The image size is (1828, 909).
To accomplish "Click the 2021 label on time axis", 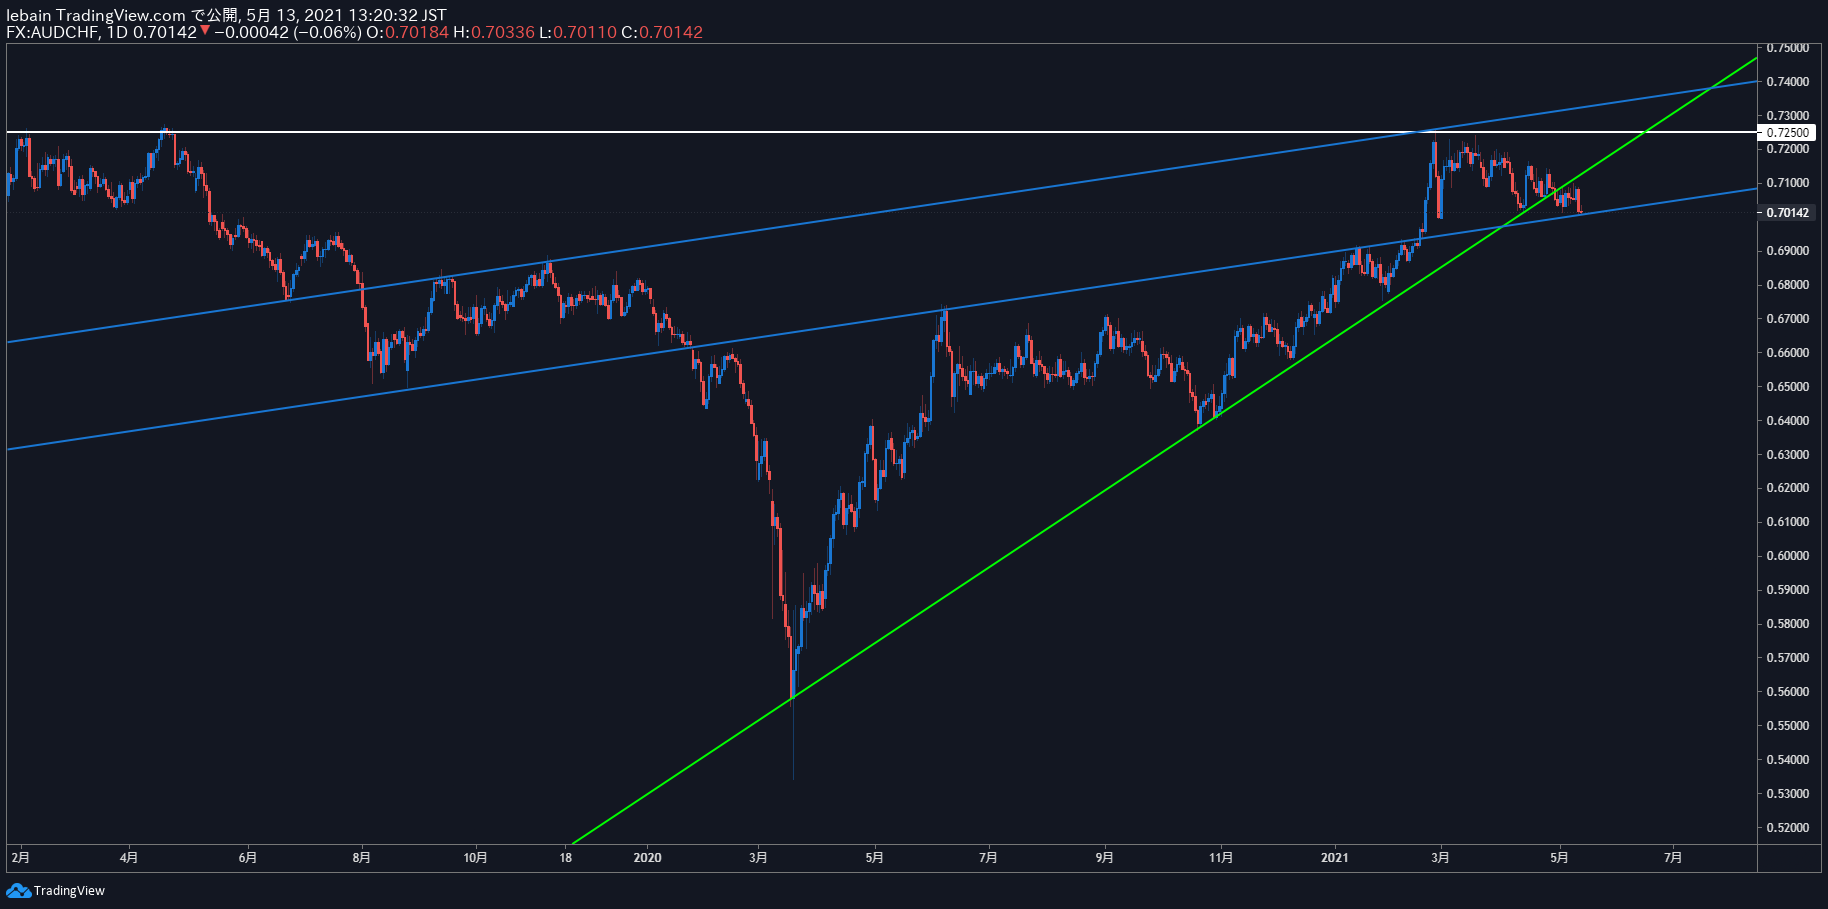I will (x=1334, y=857).
